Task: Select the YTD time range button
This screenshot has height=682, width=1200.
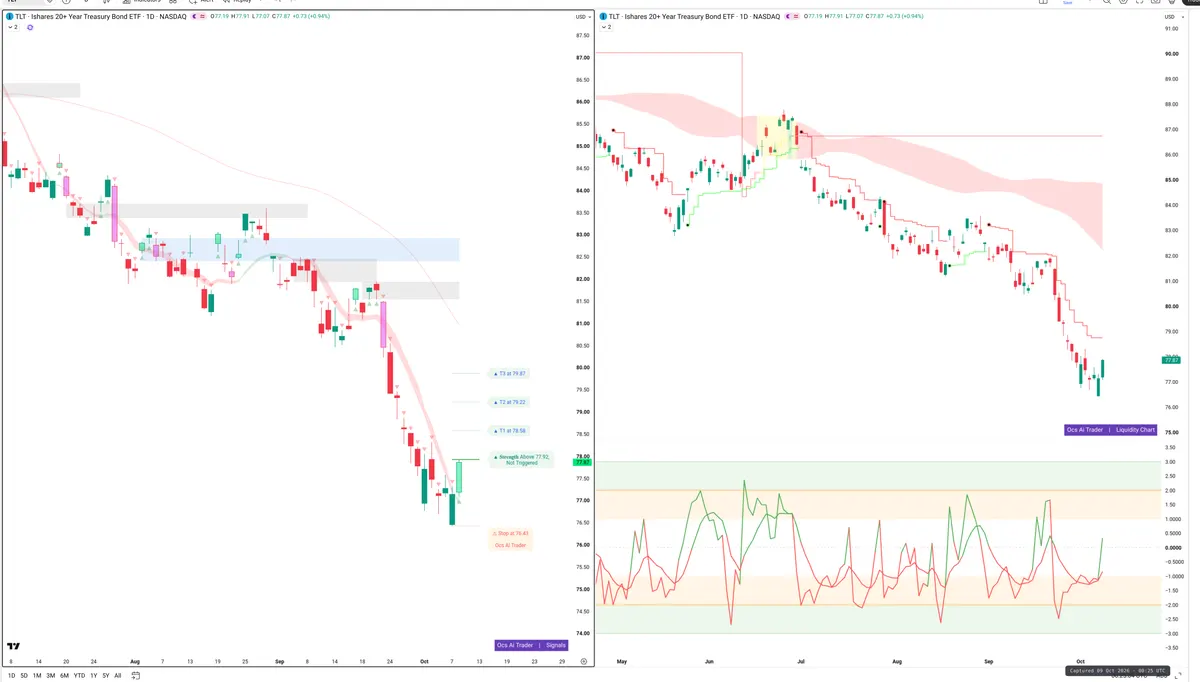Action: (x=79, y=675)
